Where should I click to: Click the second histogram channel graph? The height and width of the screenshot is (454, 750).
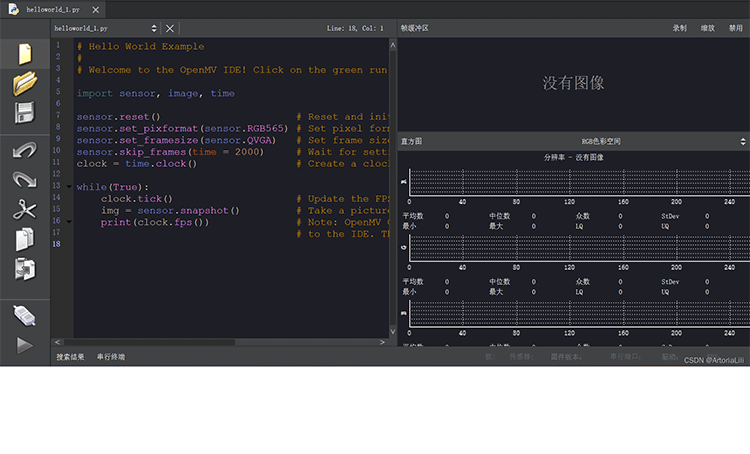point(579,248)
